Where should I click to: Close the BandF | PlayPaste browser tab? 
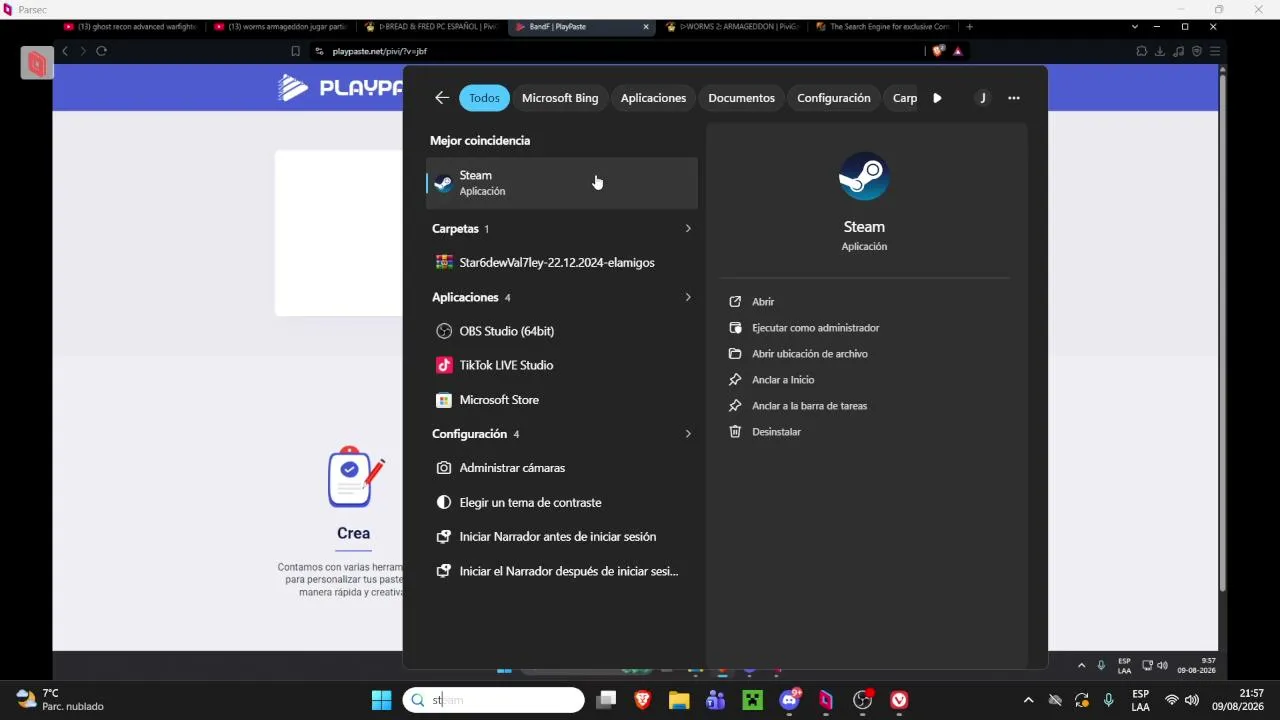coord(646,27)
